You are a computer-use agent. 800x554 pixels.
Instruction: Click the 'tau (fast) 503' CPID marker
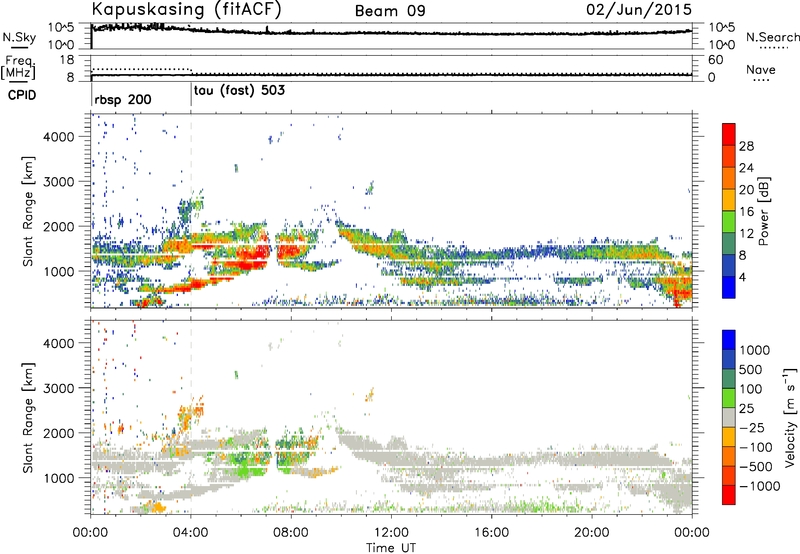click(239, 91)
